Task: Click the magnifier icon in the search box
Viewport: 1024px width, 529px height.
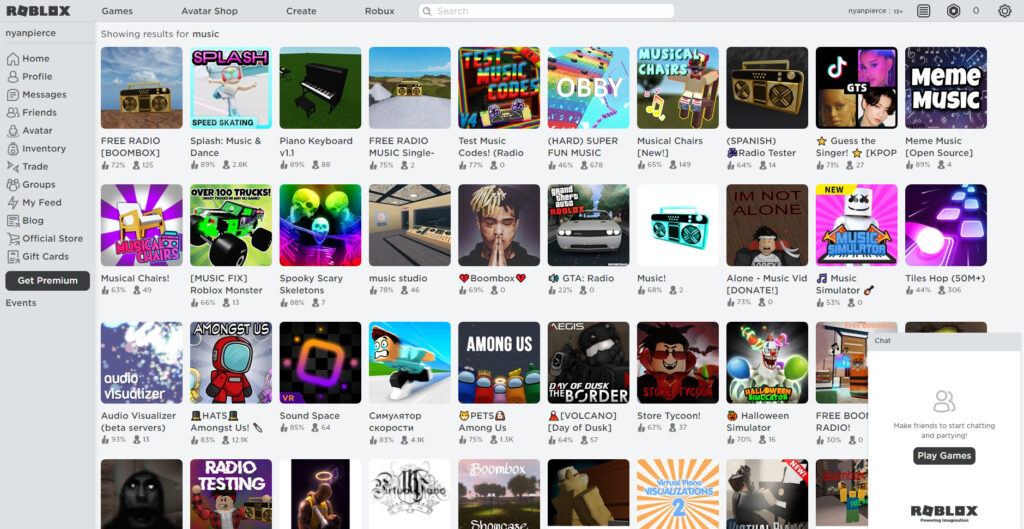Action: coord(427,11)
